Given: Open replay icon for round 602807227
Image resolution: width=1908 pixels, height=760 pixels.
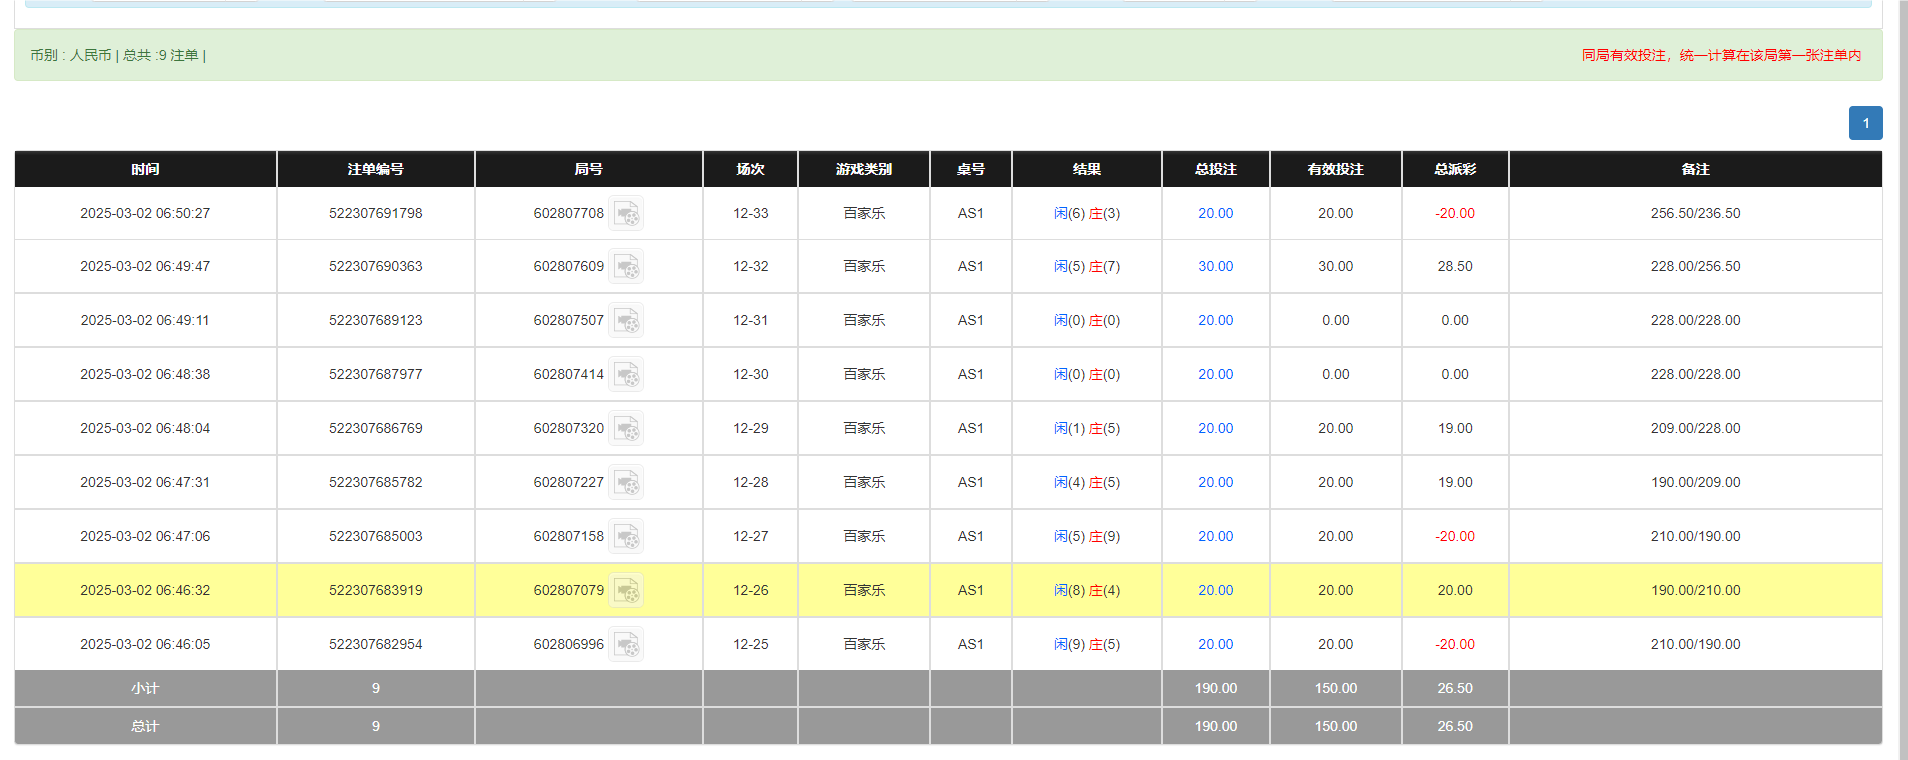Looking at the screenshot, I should pos(626,483).
